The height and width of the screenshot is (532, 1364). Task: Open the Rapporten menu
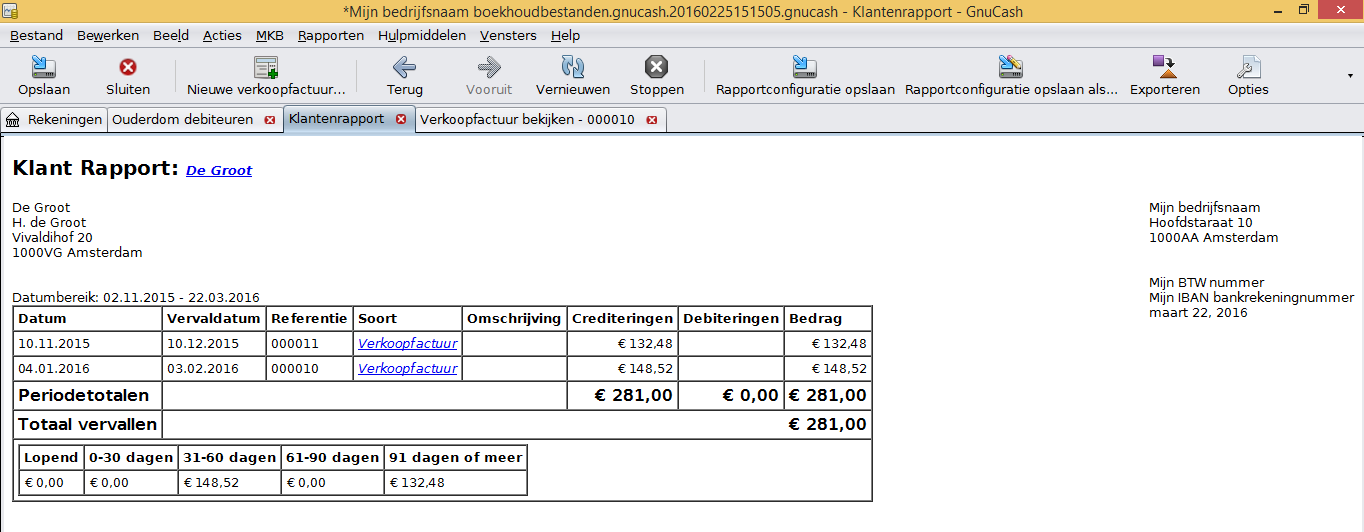tap(331, 35)
